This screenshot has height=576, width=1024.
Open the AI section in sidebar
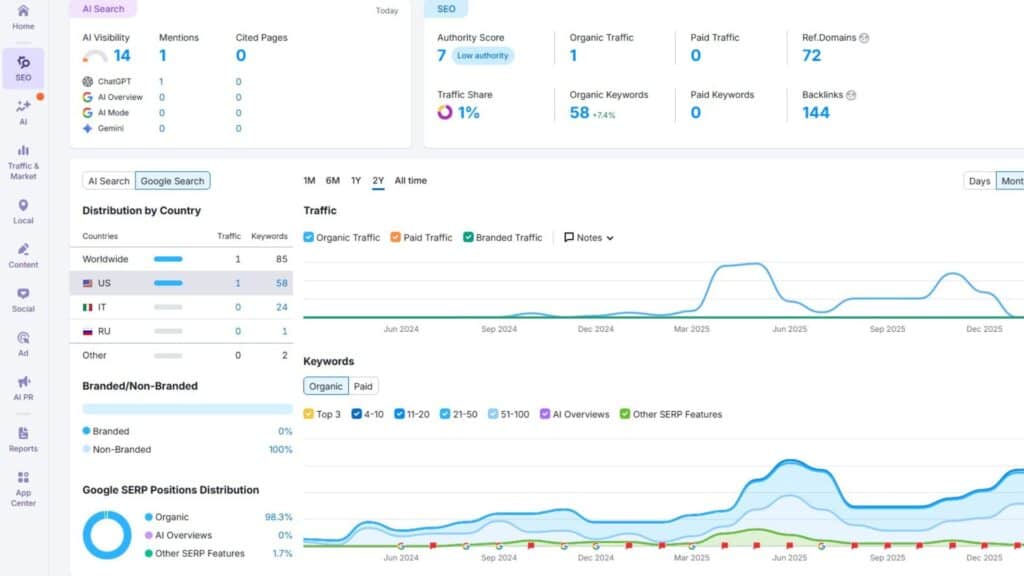click(23, 110)
